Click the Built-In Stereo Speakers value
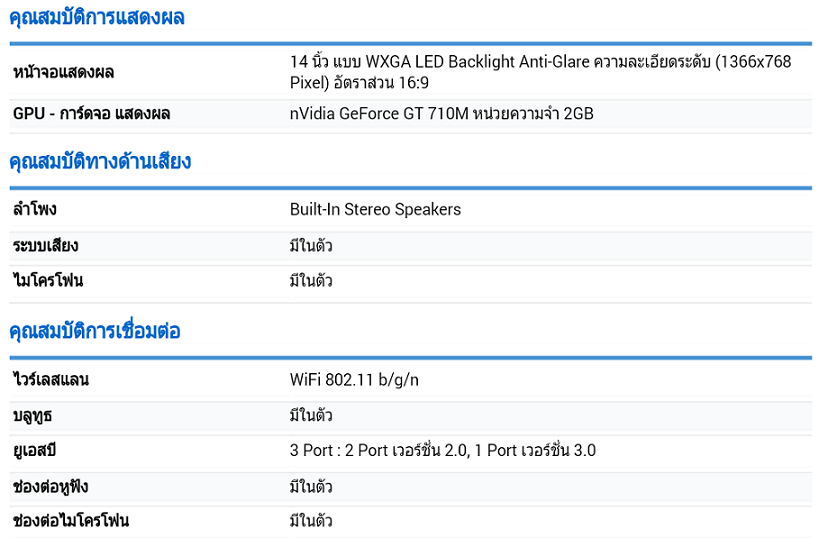This screenshot has height=538, width=819. pyautogui.click(x=375, y=210)
